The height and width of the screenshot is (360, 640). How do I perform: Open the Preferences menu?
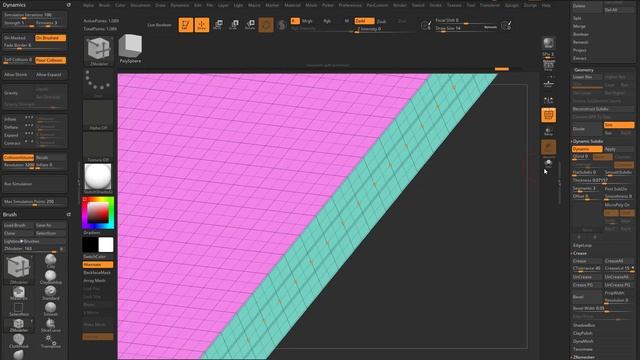[x=350, y=5]
